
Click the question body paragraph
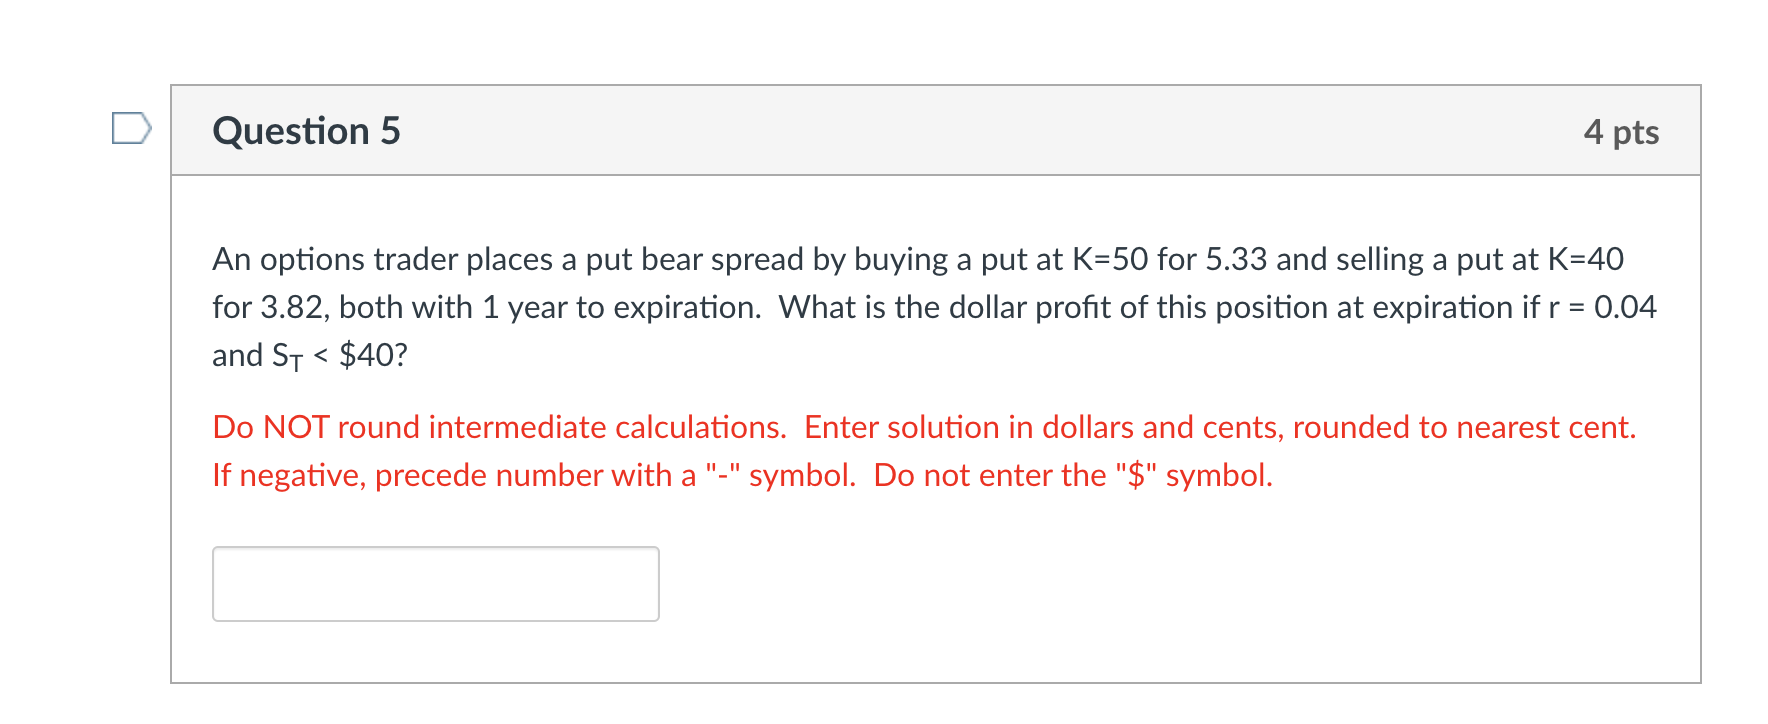point(800,307)
